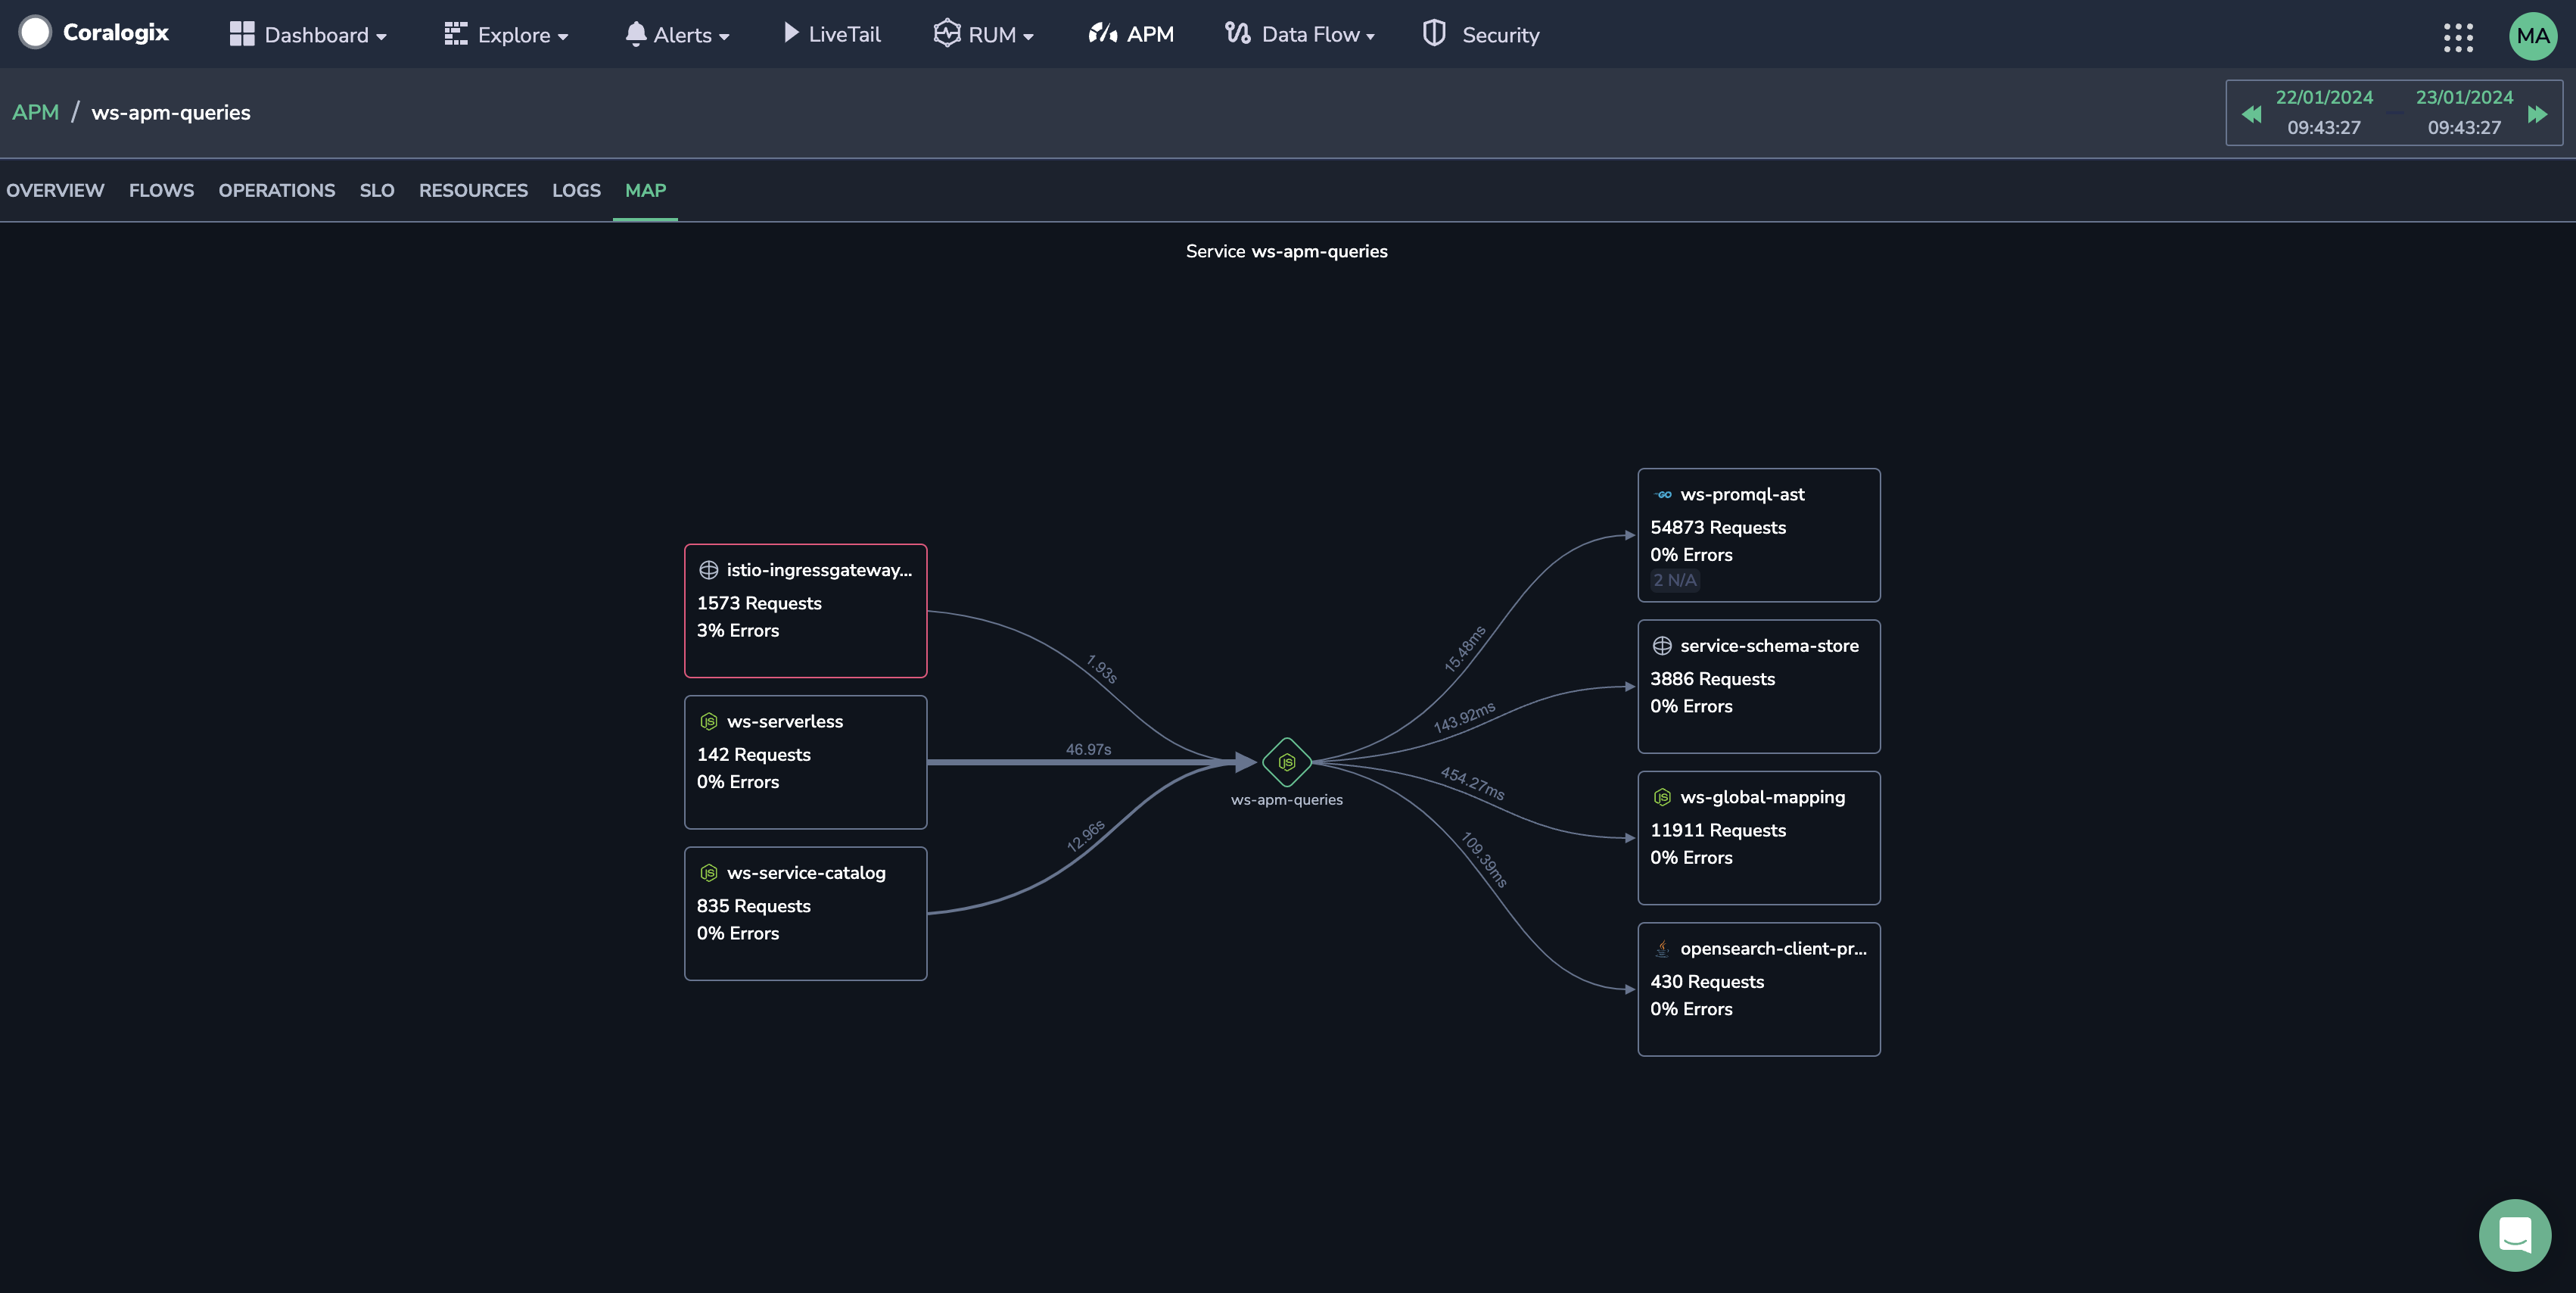Select the ws-serverless node title
Viewport: 2576px width, 1293px height.
pos(784,721)
